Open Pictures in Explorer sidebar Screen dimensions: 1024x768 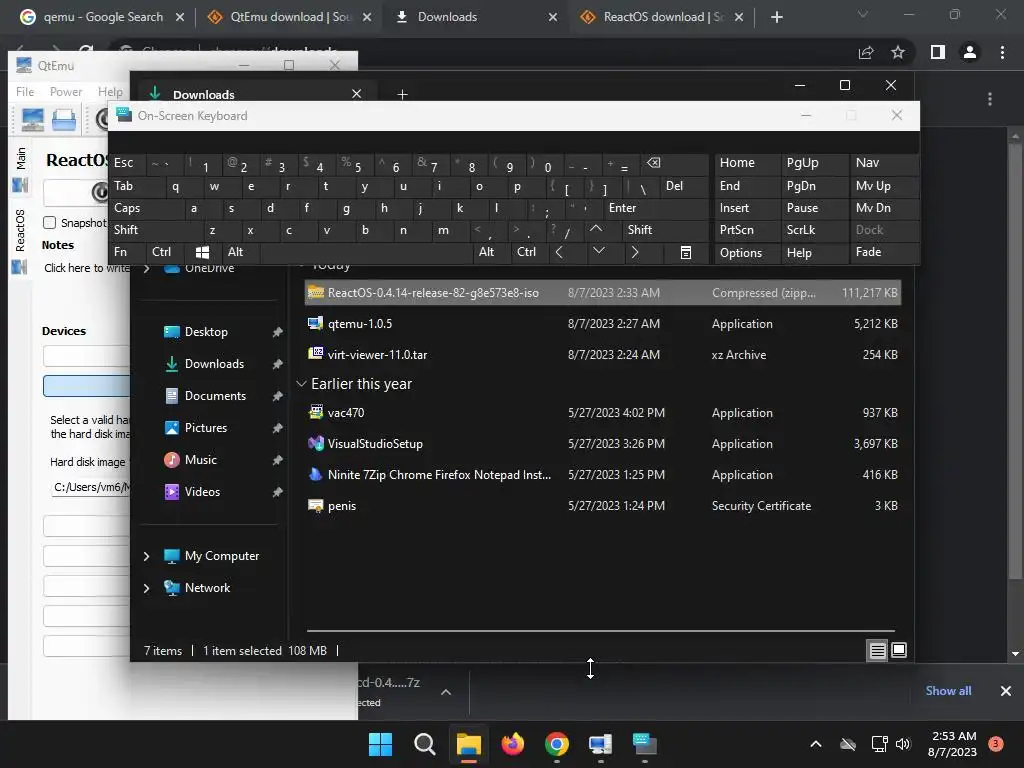(x=206, y=428)
